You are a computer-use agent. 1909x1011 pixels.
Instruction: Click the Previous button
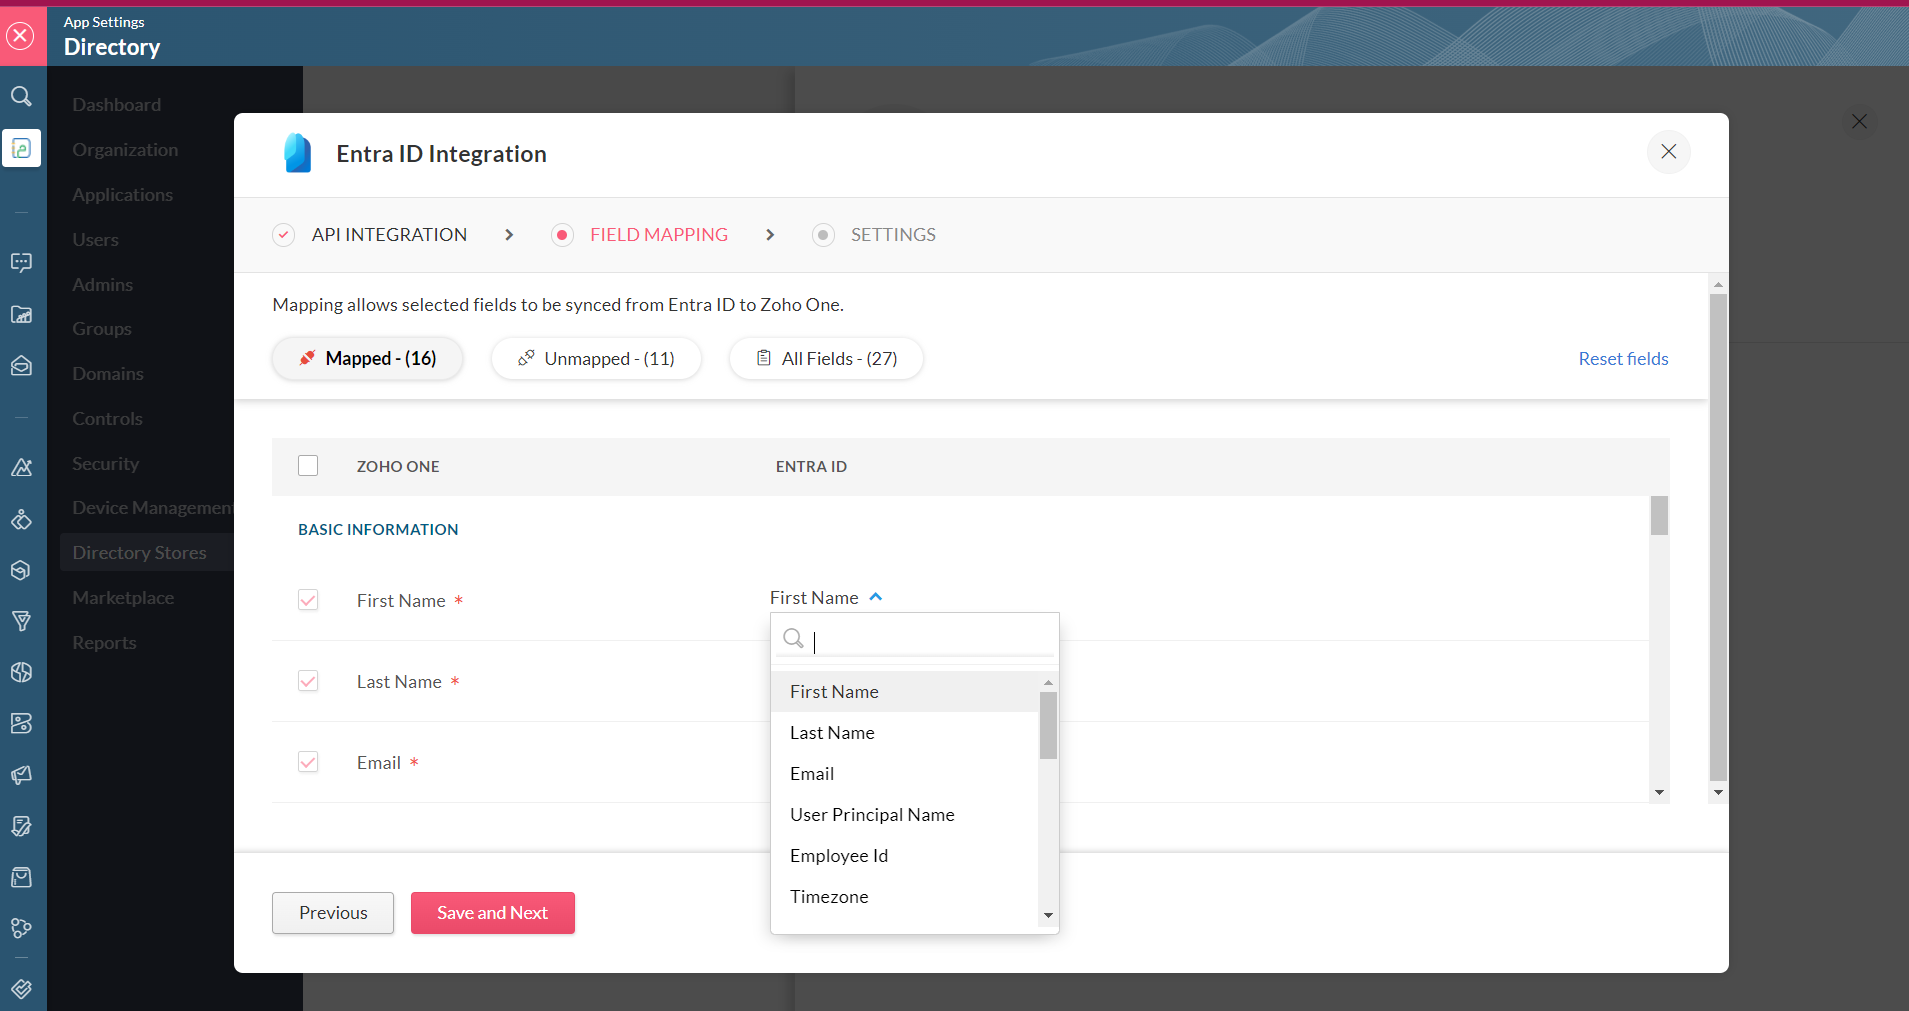coord(333,913)
